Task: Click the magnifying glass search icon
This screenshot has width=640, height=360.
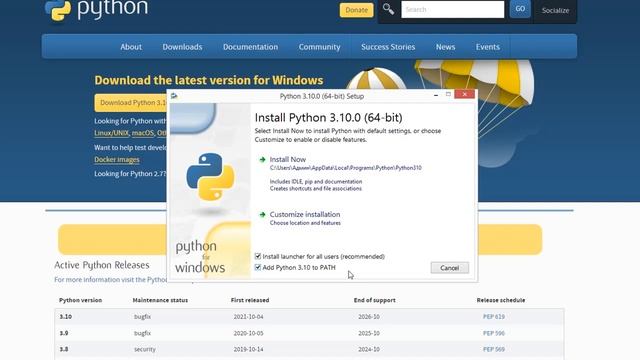Action: [x=388, y=9]
